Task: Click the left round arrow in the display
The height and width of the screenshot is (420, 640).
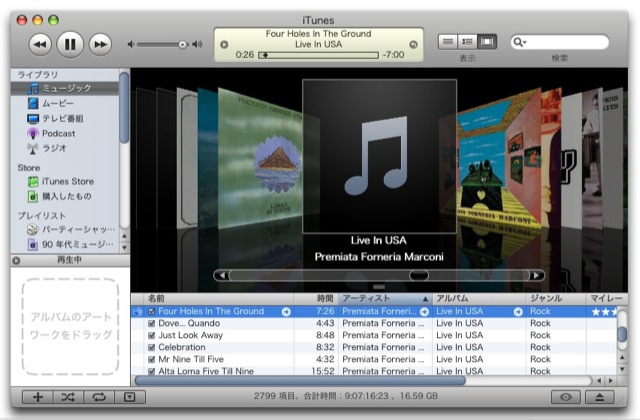Action: [x=224, y=44]
